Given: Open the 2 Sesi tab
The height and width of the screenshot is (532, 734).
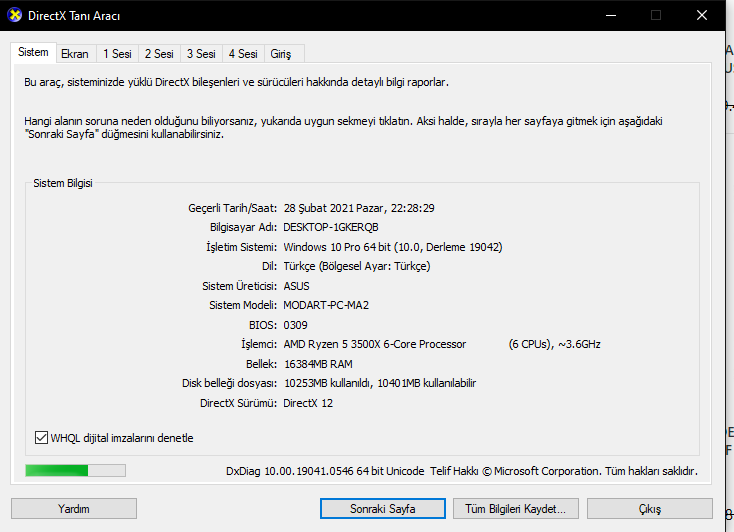Looking at the screenshot, I should tap(159, 54).
